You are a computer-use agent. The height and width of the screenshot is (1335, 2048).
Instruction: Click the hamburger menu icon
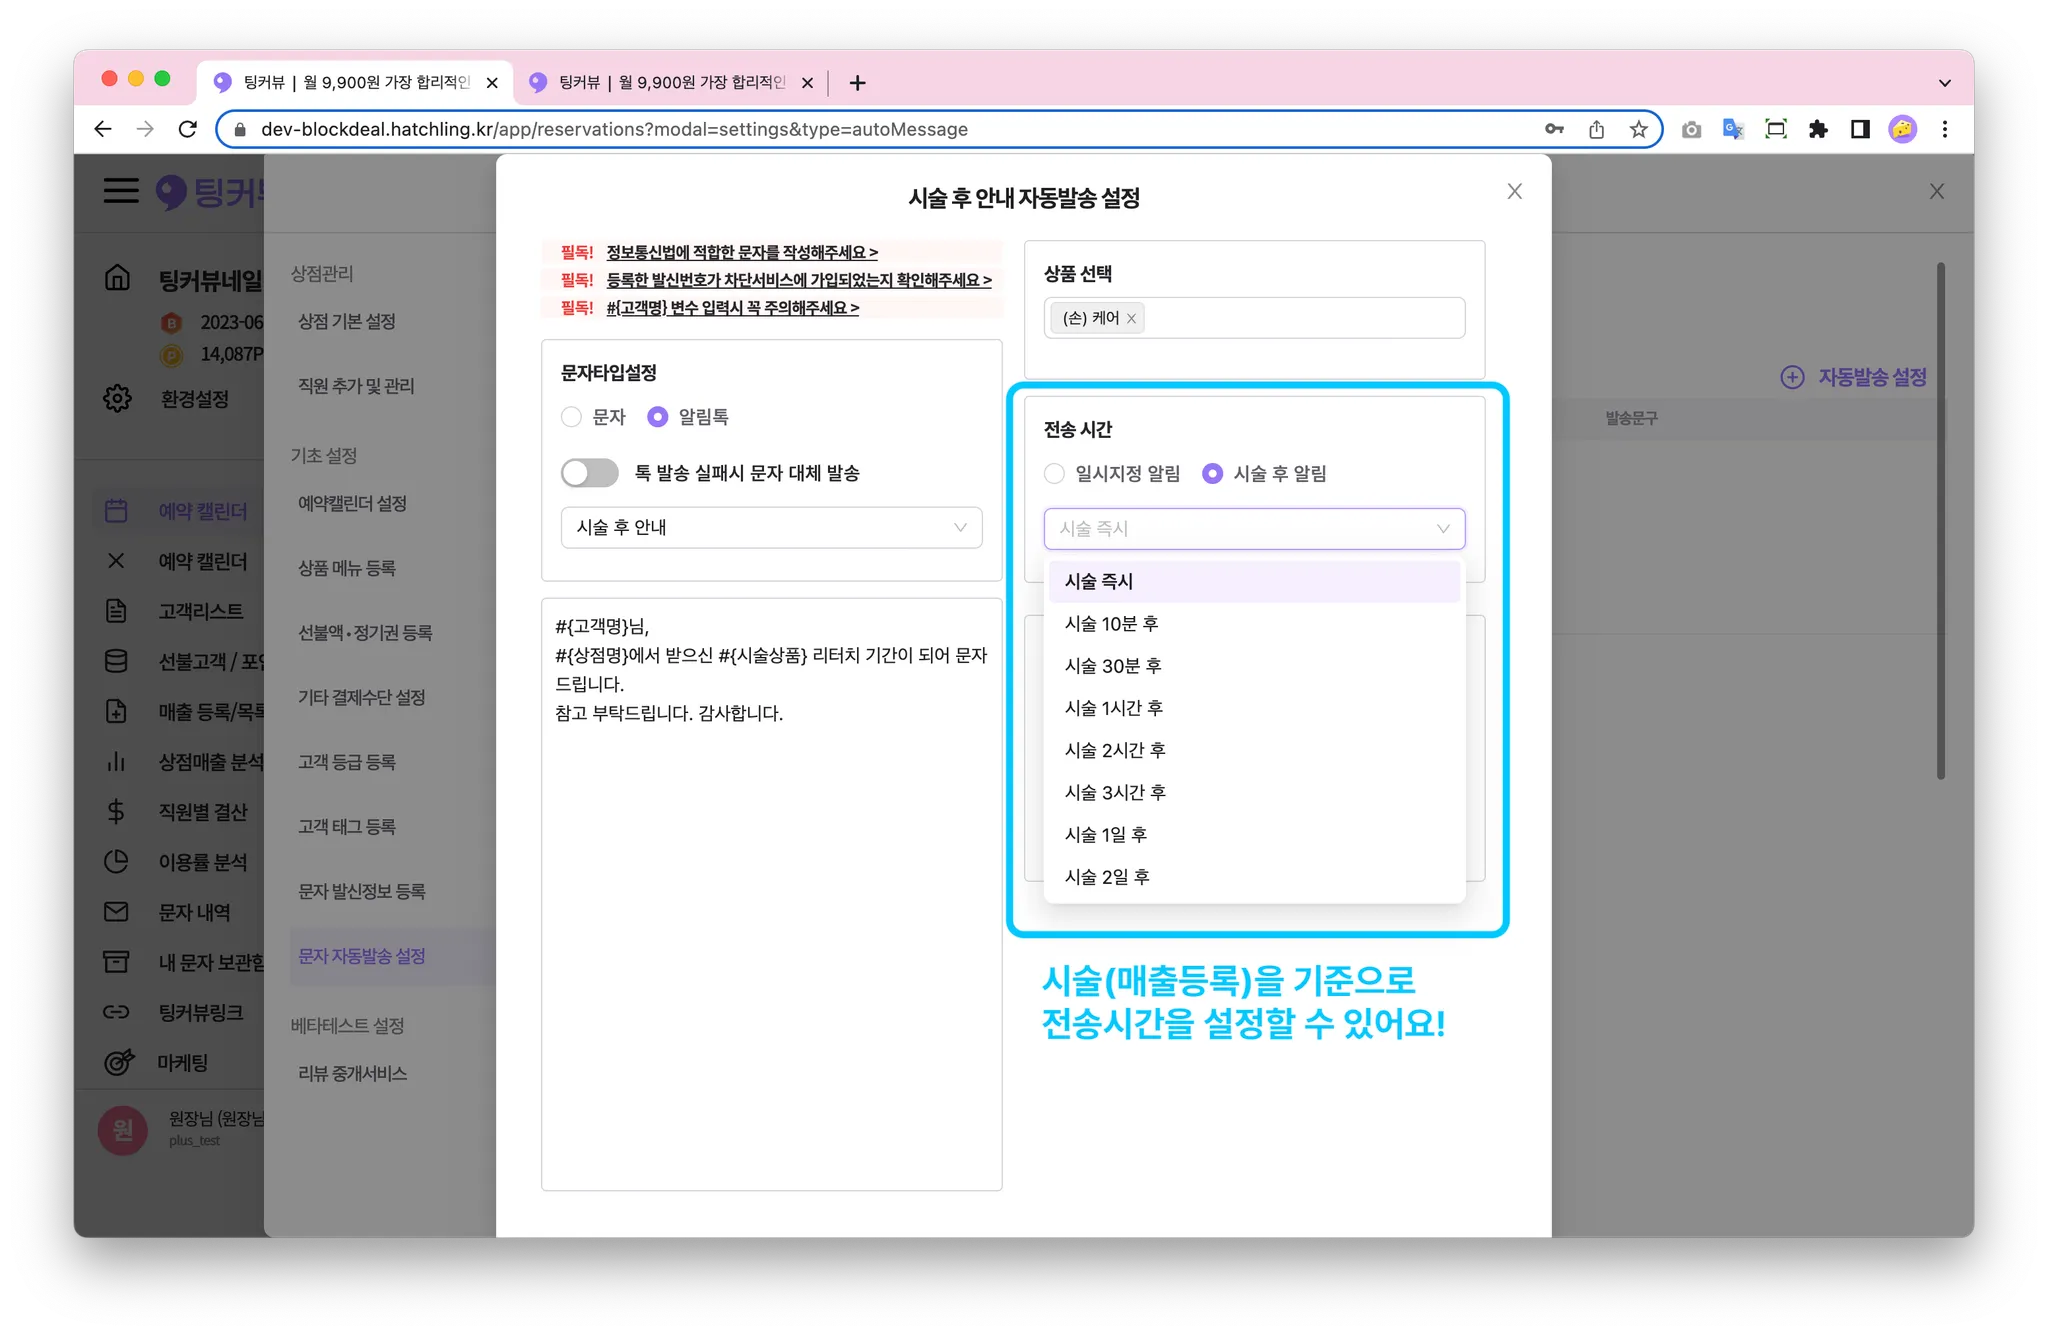[121, 190]
